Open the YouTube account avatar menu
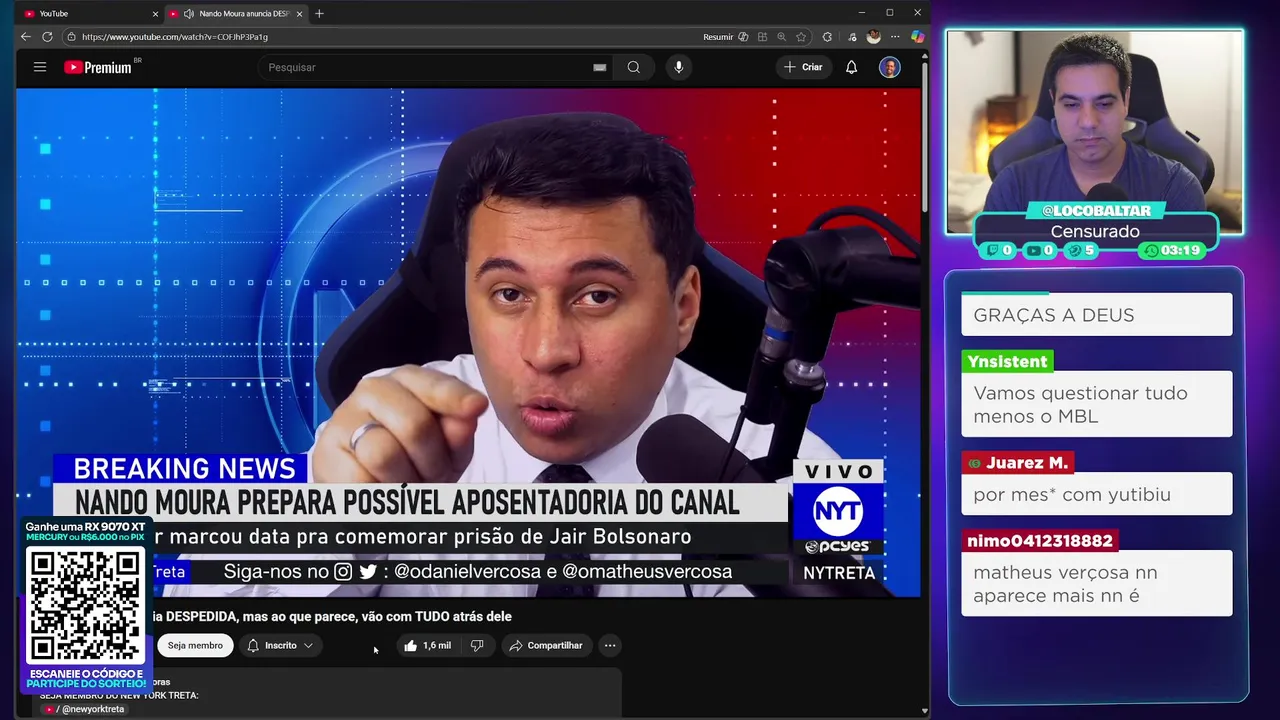 889,67
